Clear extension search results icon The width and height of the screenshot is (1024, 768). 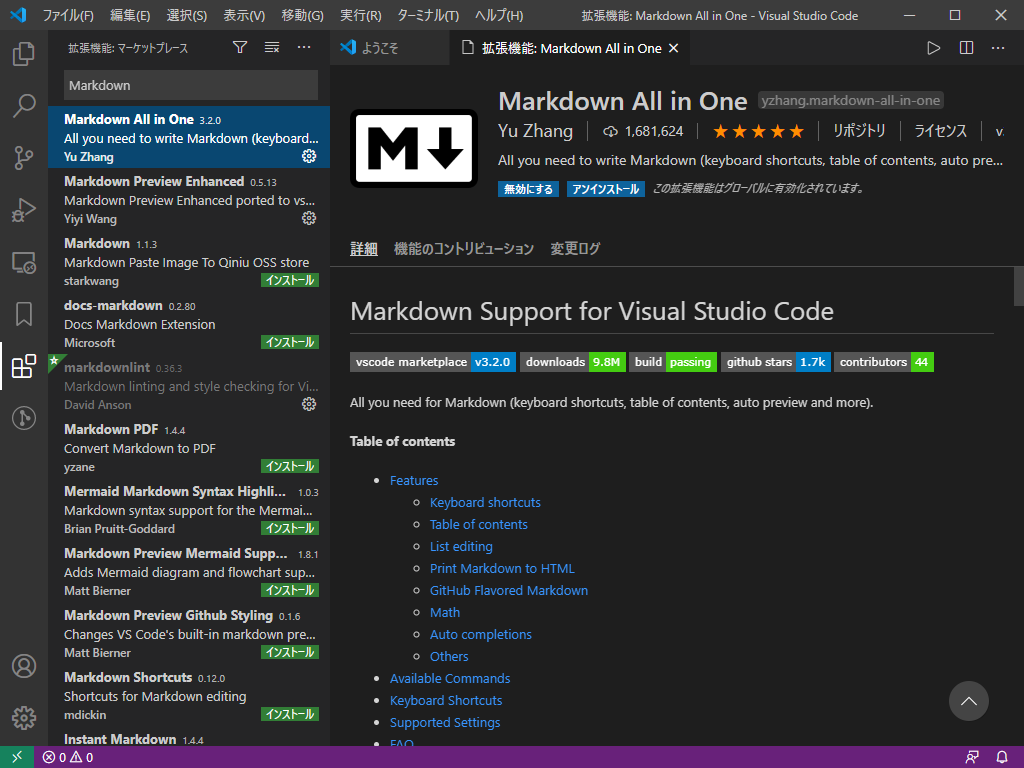(272, 47)
